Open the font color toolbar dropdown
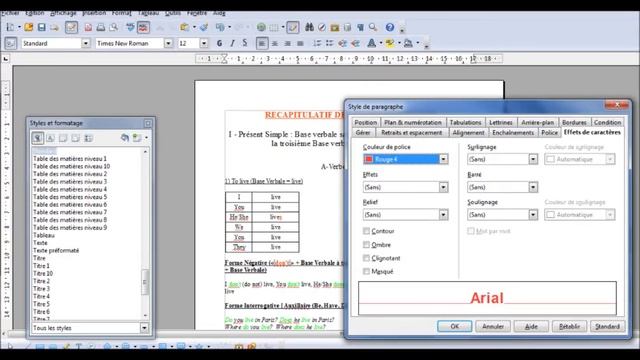This screenshot has height=360, width=640. [381, 43]
